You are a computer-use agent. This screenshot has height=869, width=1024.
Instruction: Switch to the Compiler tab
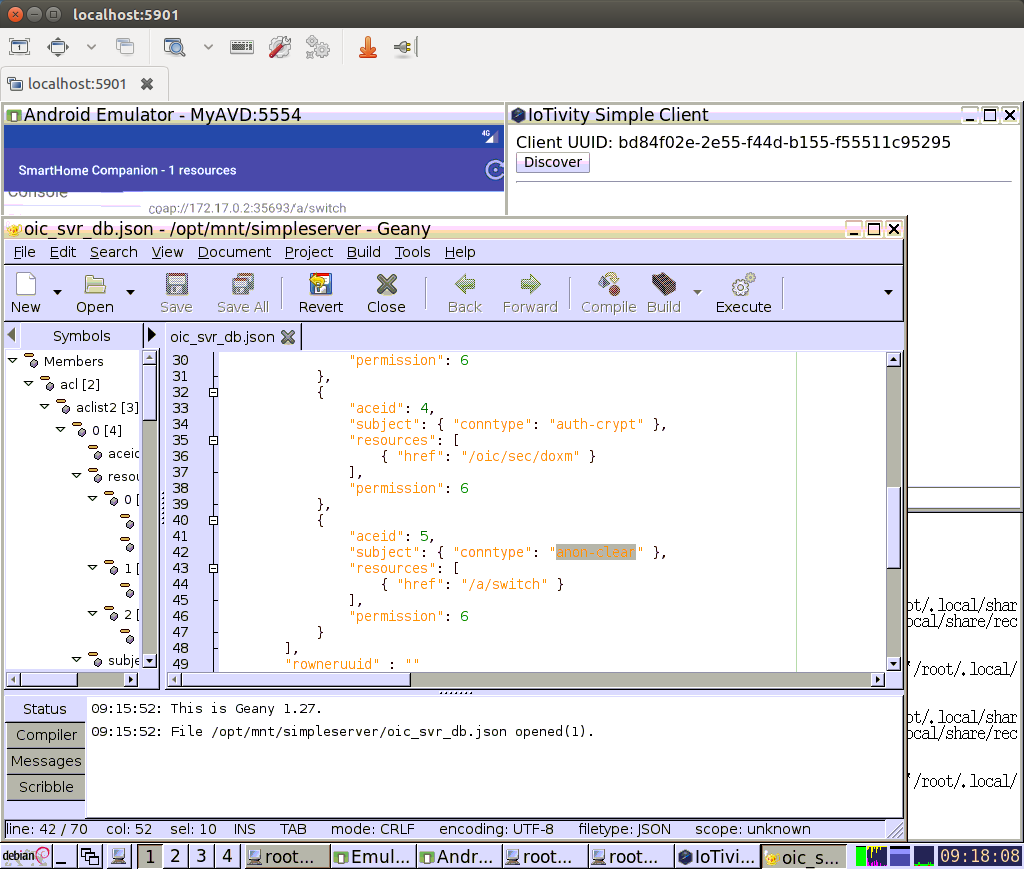pyautogui.click(x=46, y=735)
